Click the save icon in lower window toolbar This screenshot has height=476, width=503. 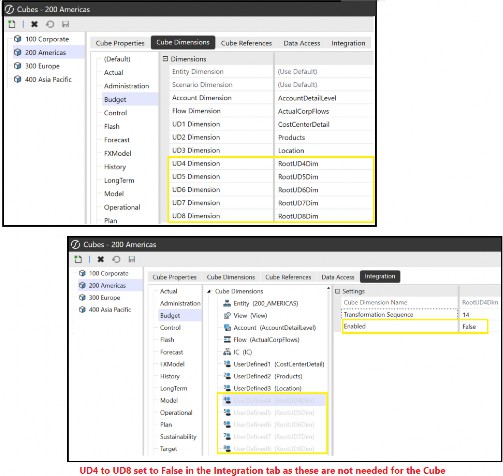(132, 259)
